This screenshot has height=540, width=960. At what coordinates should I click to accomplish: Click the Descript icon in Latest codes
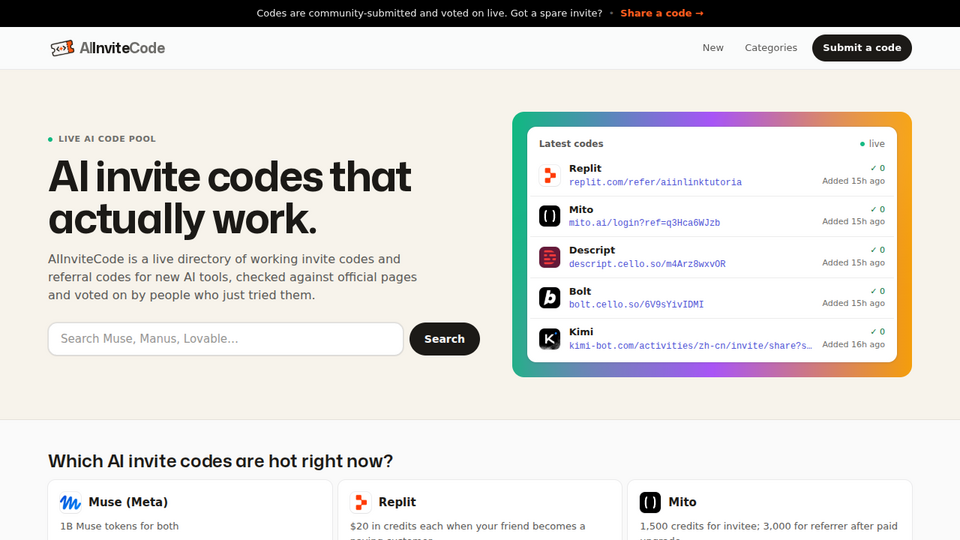tap(549, 257)
